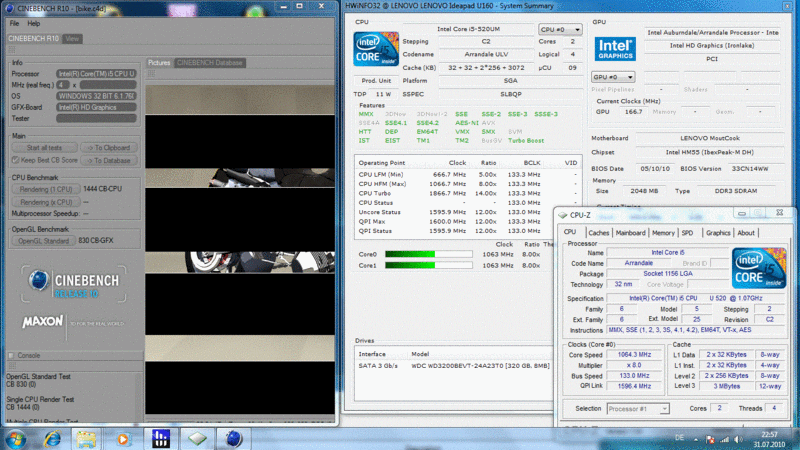The image size is (800, 450).
Task: Click the volume speaker tray icon
Action: click(x=738, y=439)
